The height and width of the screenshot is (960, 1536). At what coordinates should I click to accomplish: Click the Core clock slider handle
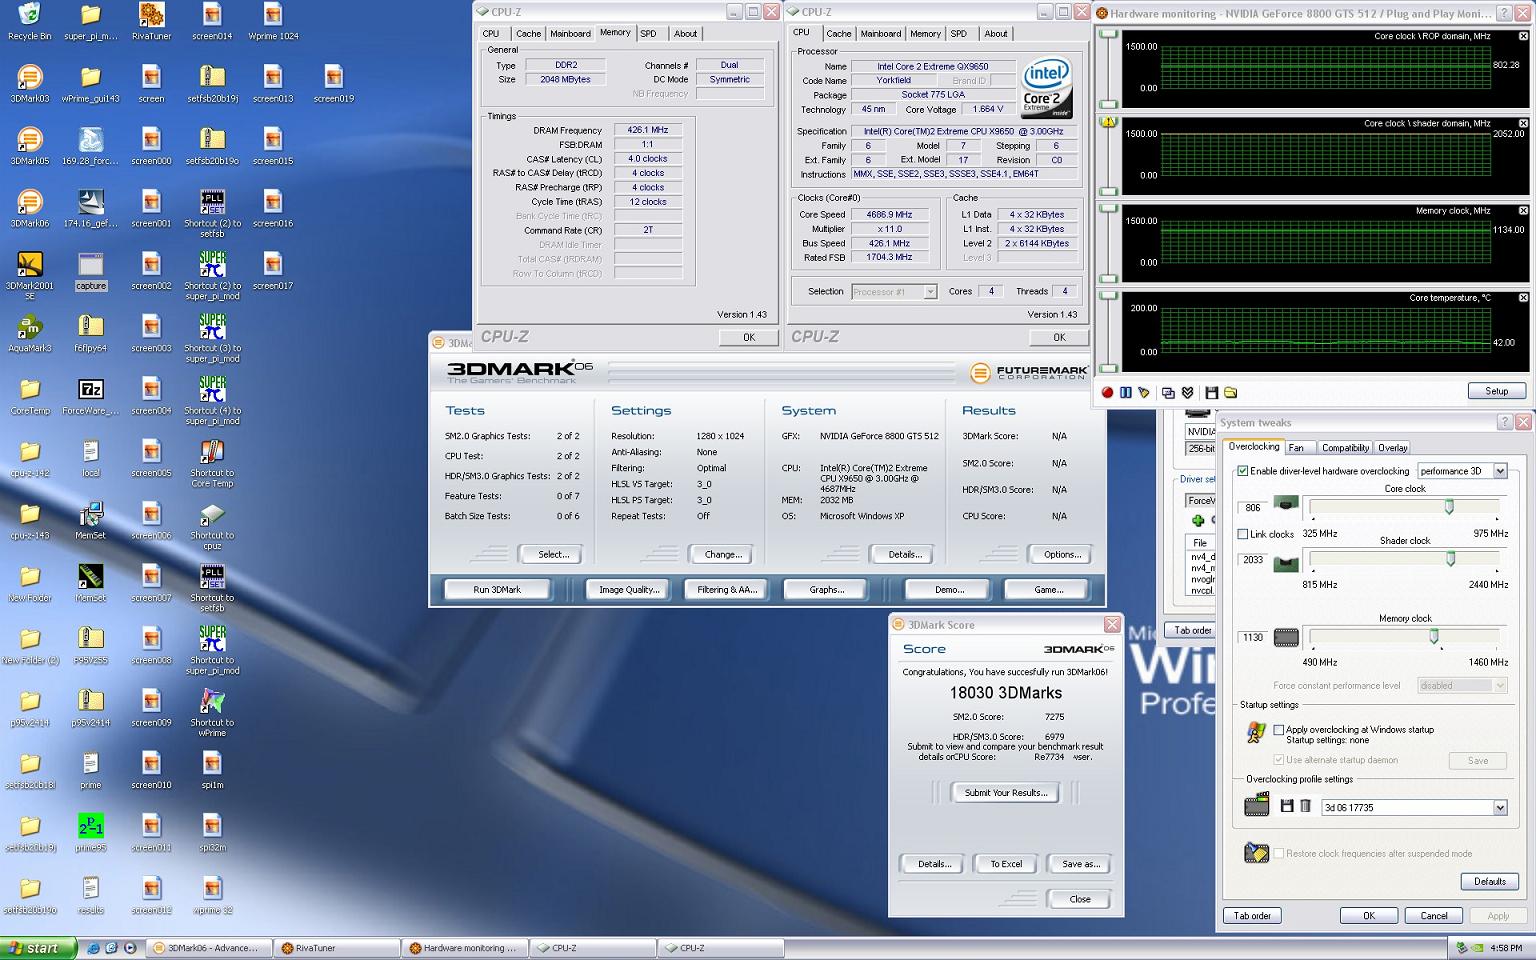pyautogui.click(x=1449, y=507)
